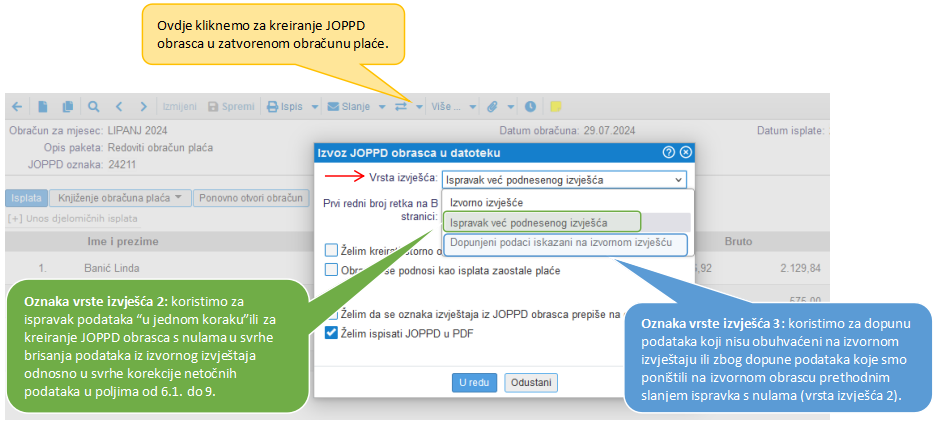Screen dimensions: 935x426
Task: Close the Izvoz JOPPD dialog
Action: point(685,153)
